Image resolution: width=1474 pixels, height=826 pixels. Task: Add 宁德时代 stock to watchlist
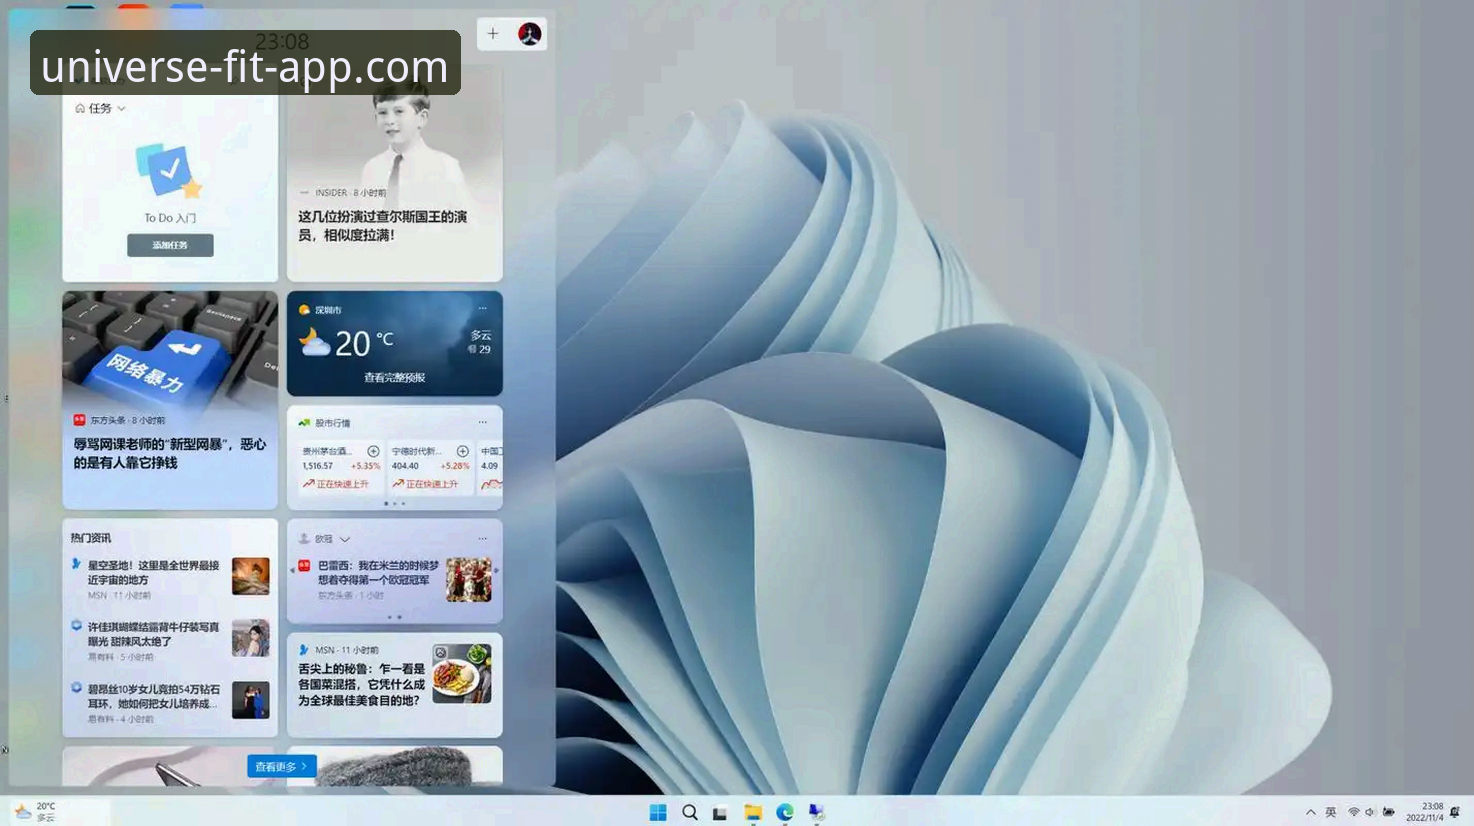click(x=463, y=451)
